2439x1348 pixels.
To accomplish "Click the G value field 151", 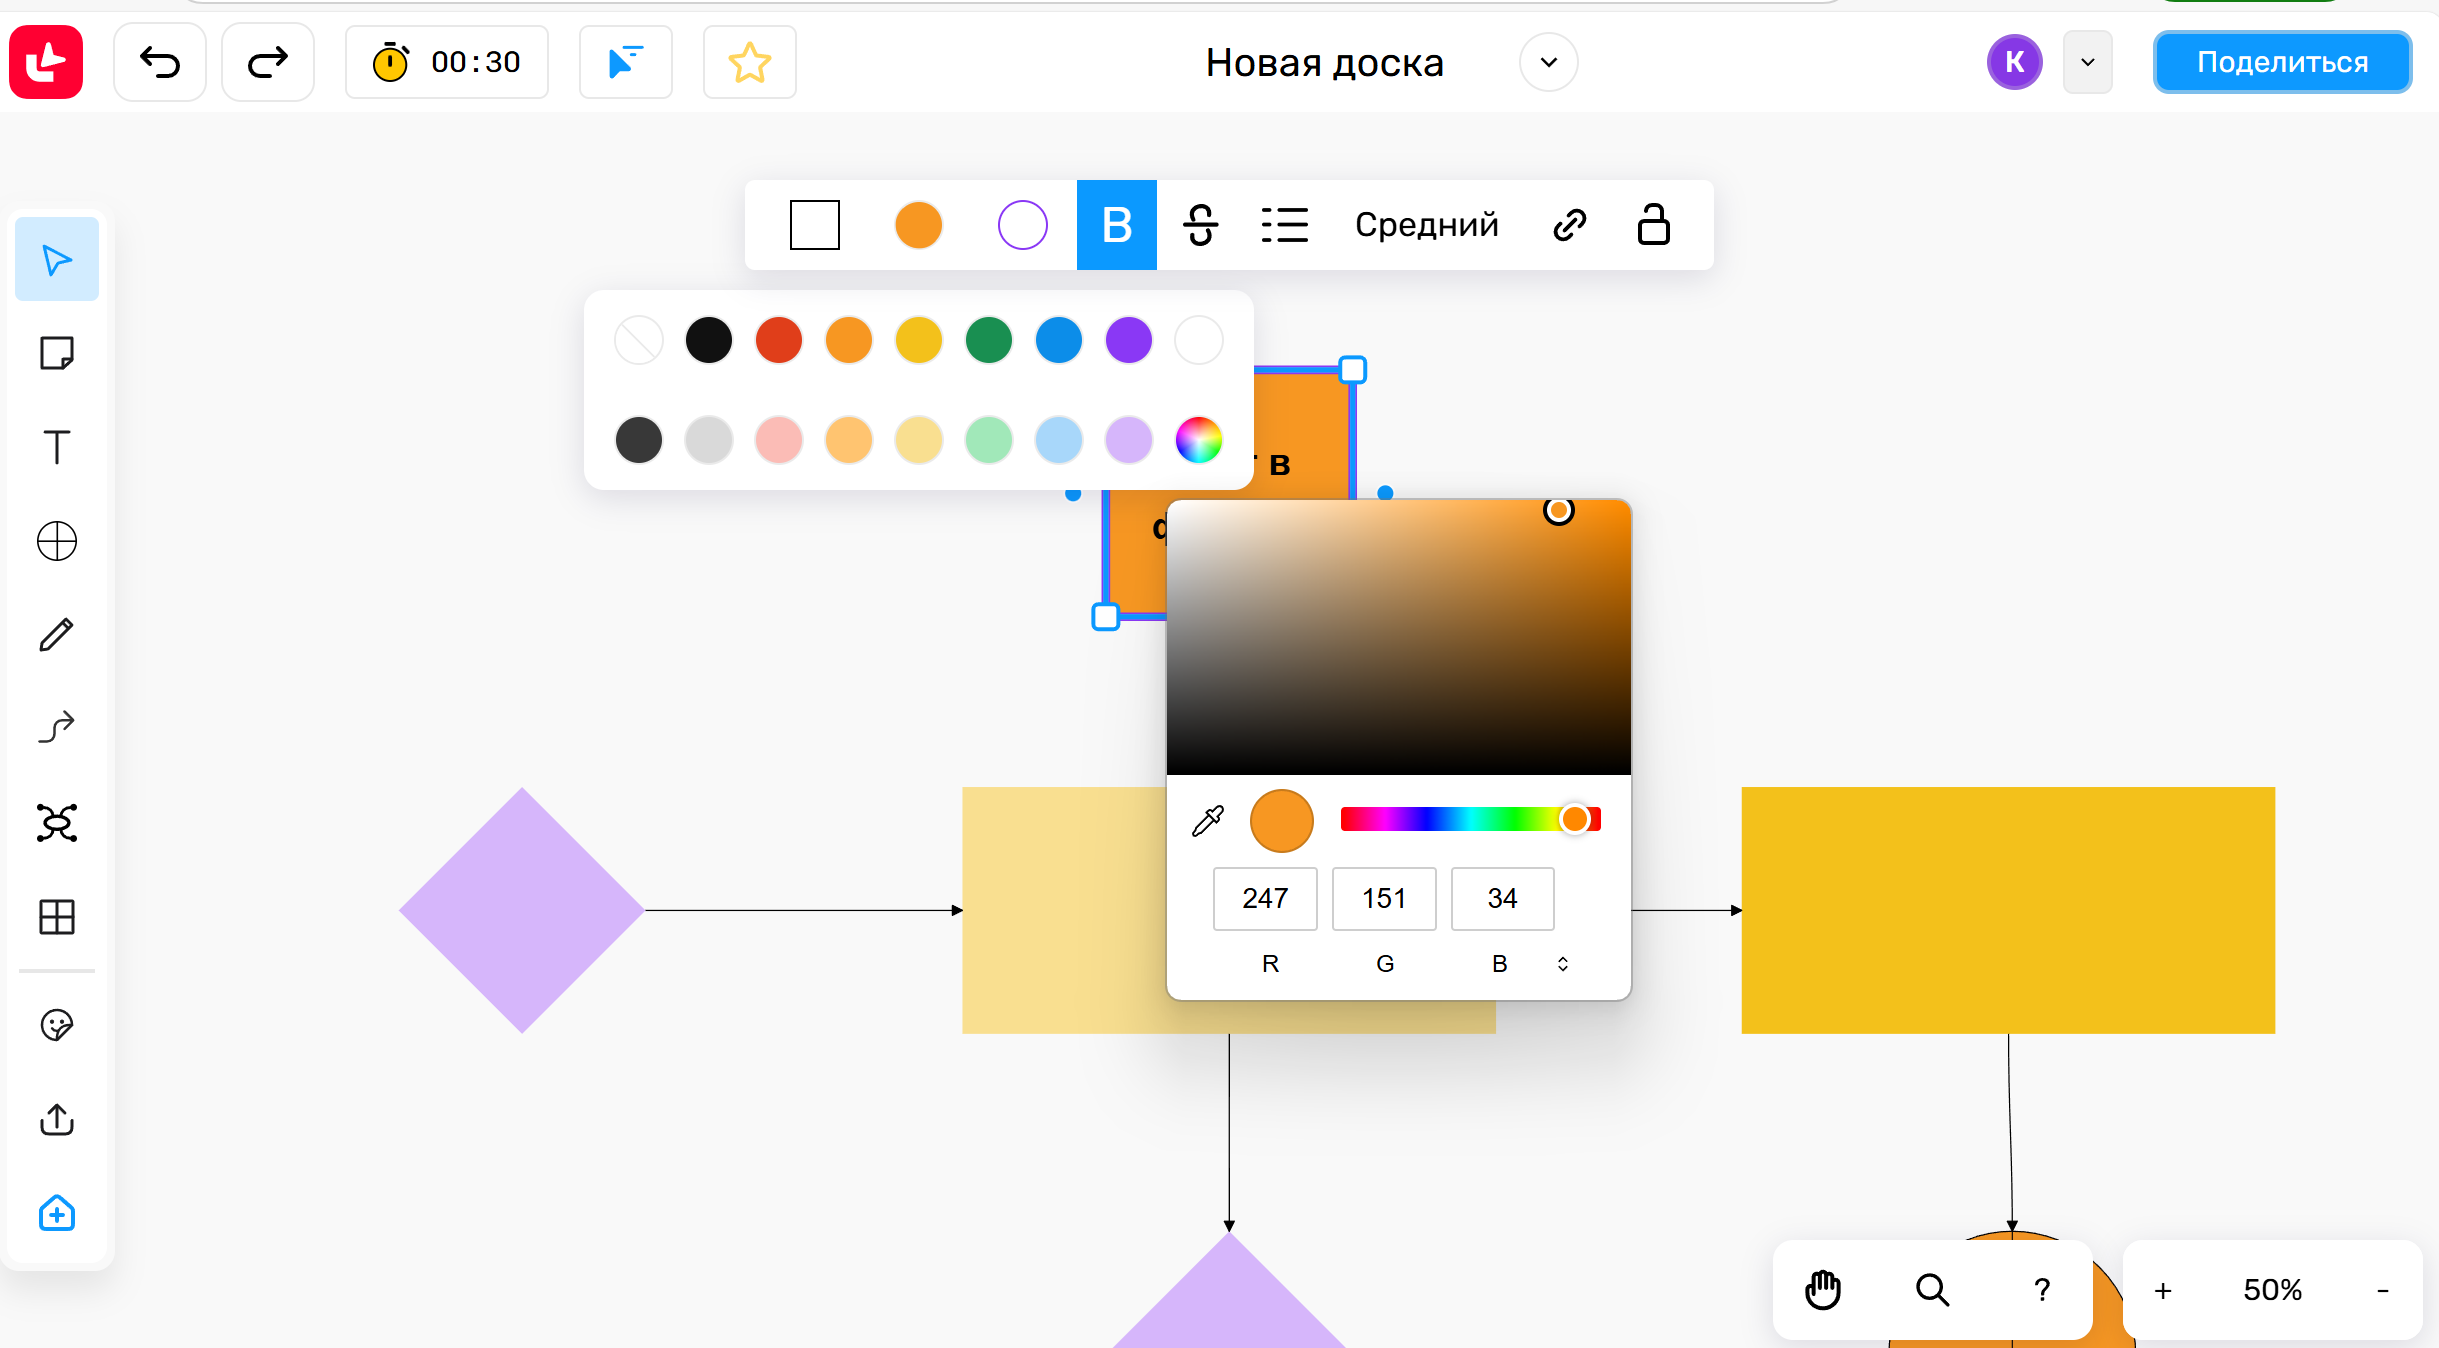I will (x=1384, y=899).
